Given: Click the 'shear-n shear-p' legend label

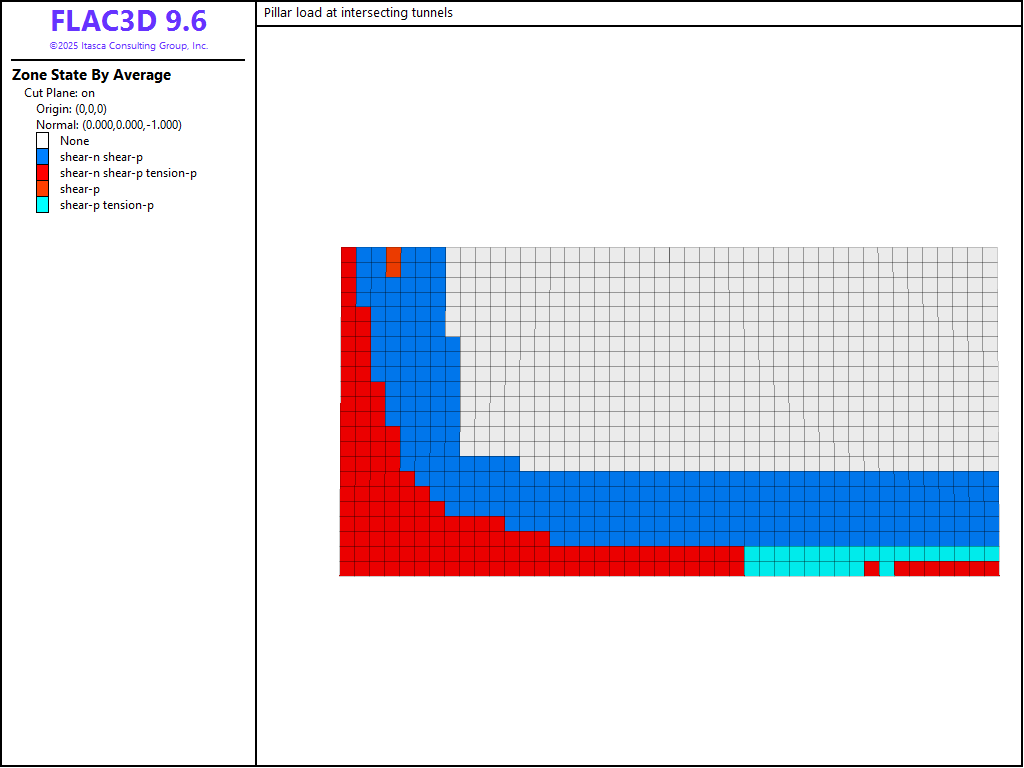Looking at the screenshot, I should pos(101,157).
